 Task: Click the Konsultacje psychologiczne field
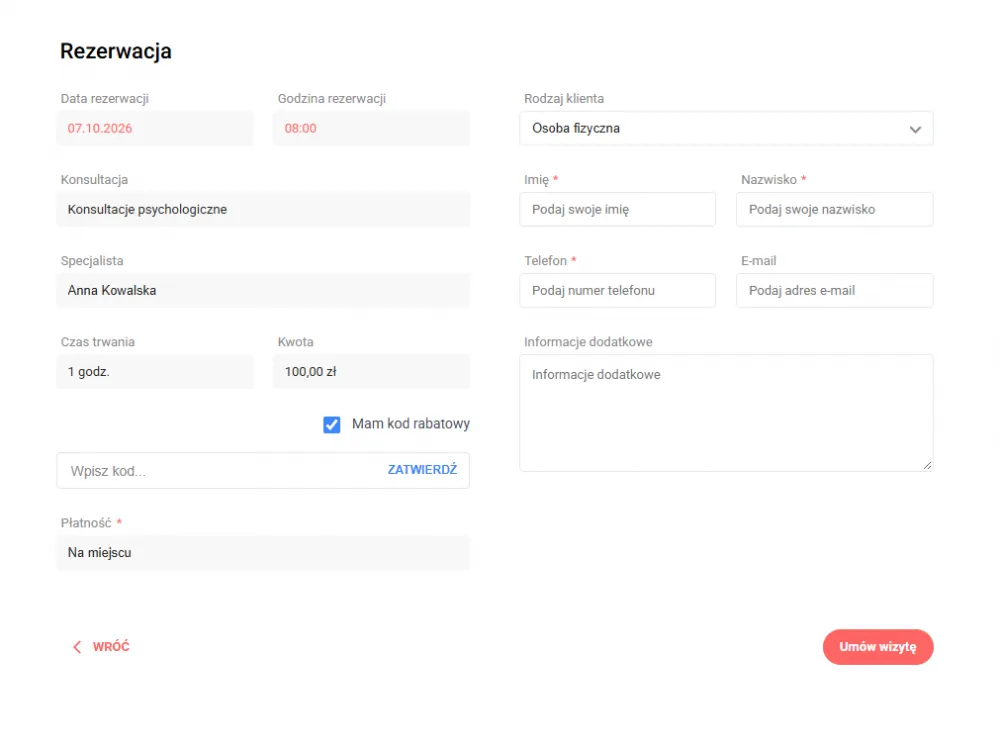click(x=263, y=210)
